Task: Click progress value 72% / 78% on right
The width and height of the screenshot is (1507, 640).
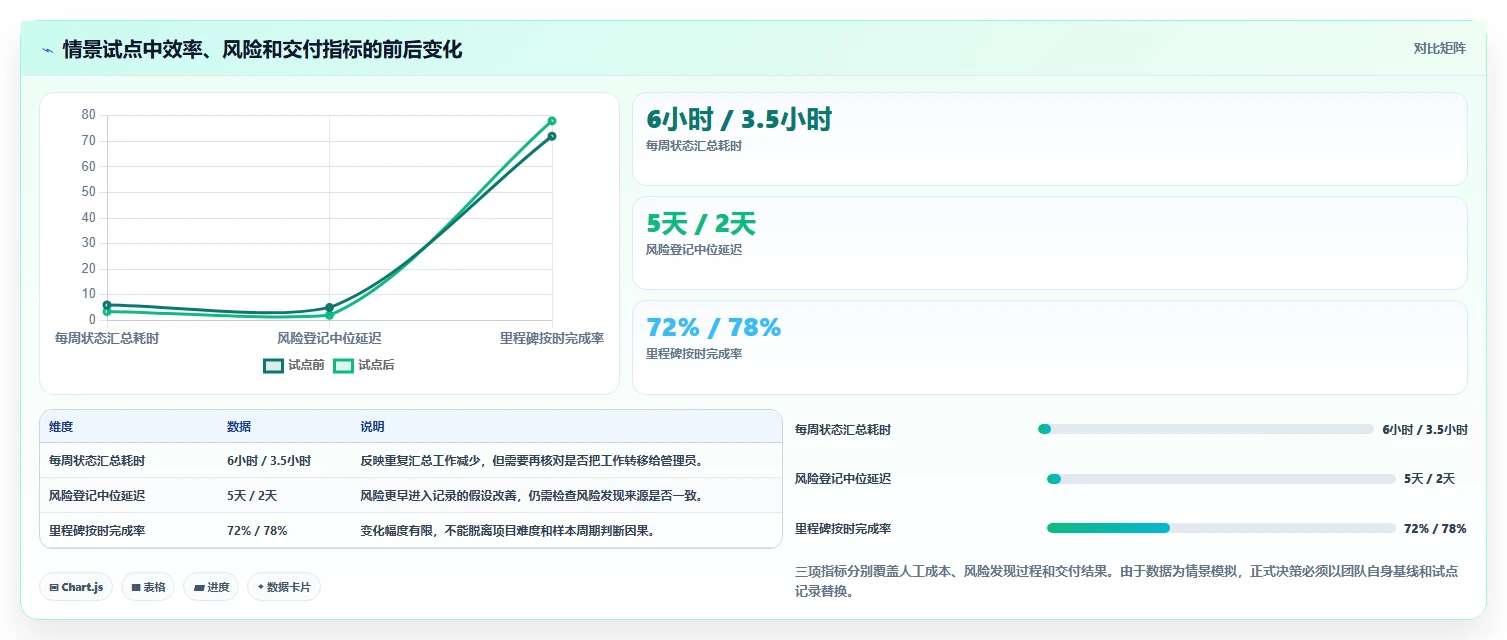Action: [x=1435, y=528]
